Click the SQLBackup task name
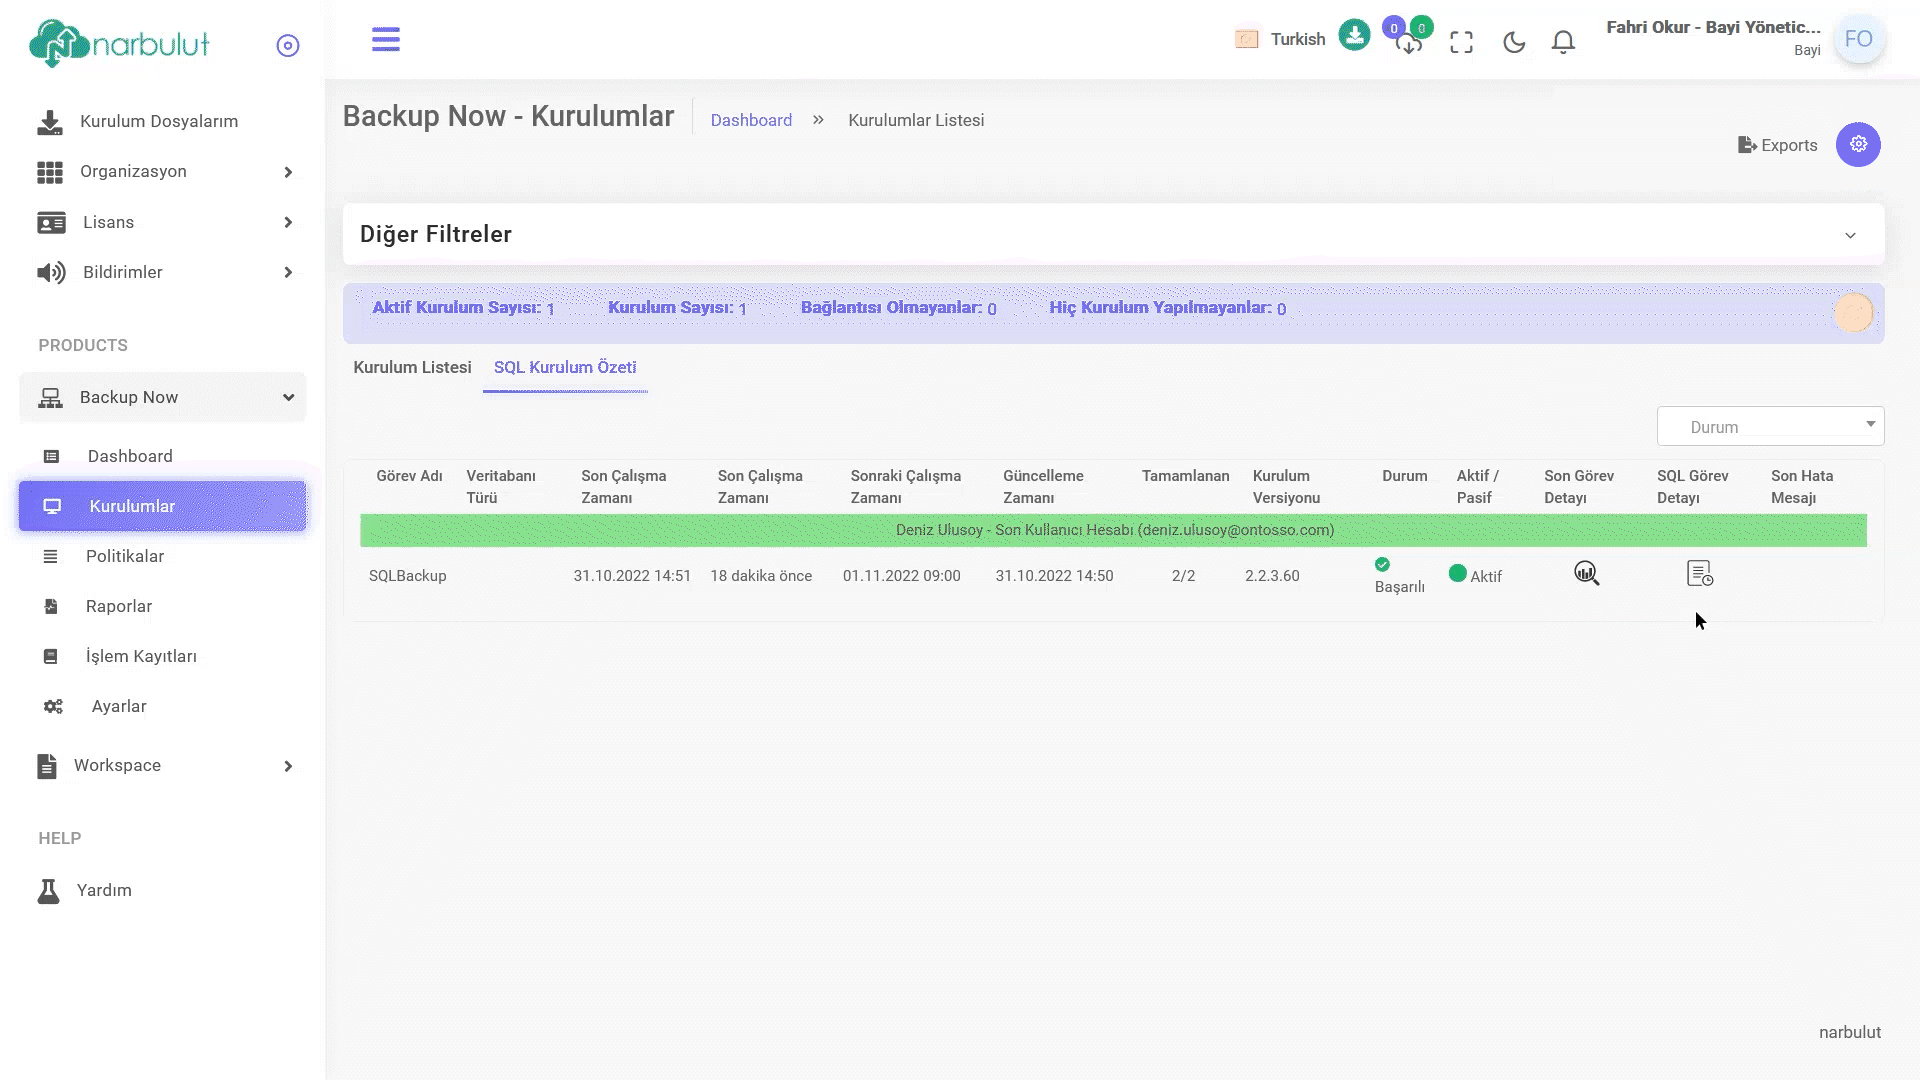The width and height of the screenshot is (1920, 1080). [408, 576]
